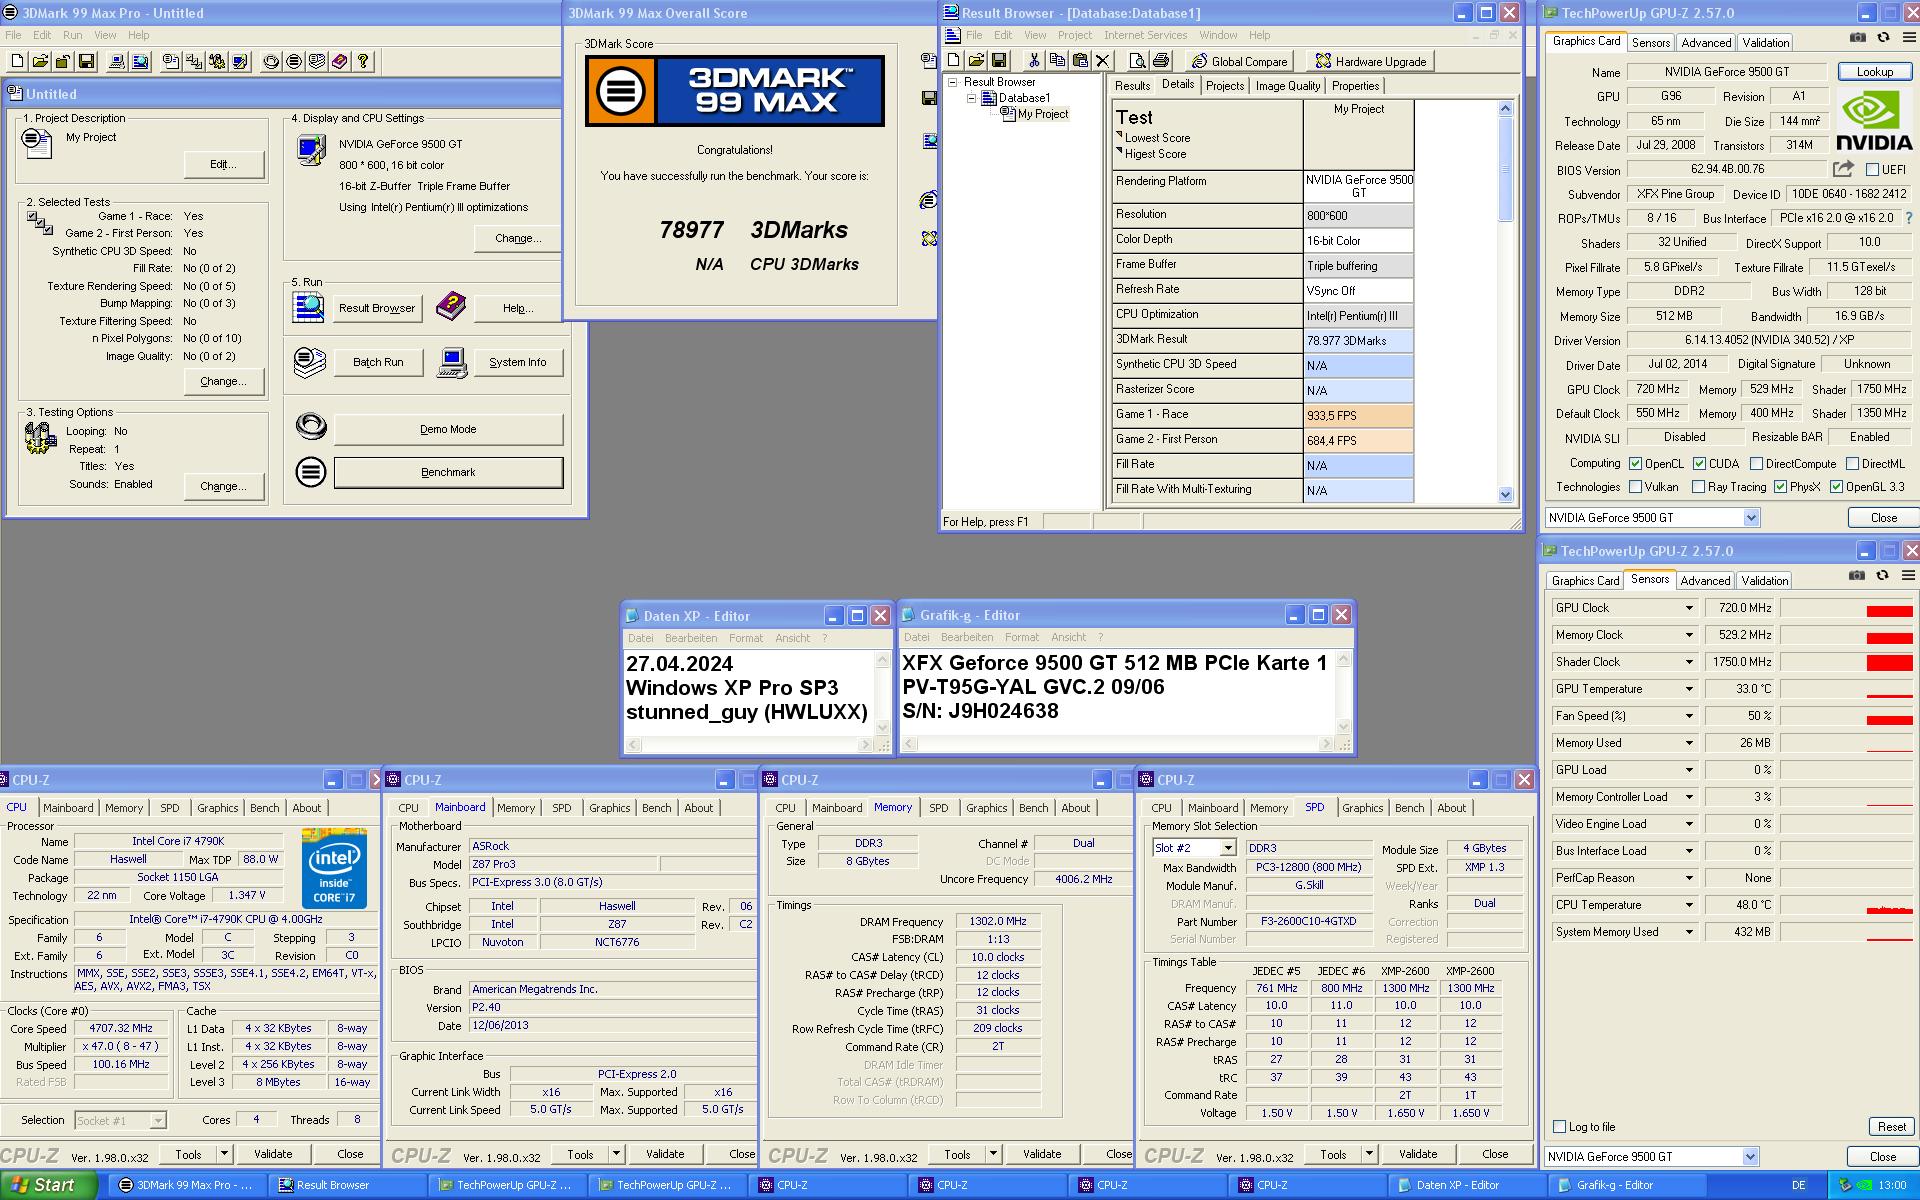Toggle the DirectML checkbox in GPU-Z
This screenshot has width=1920, height=1200.
point(1852,464)
